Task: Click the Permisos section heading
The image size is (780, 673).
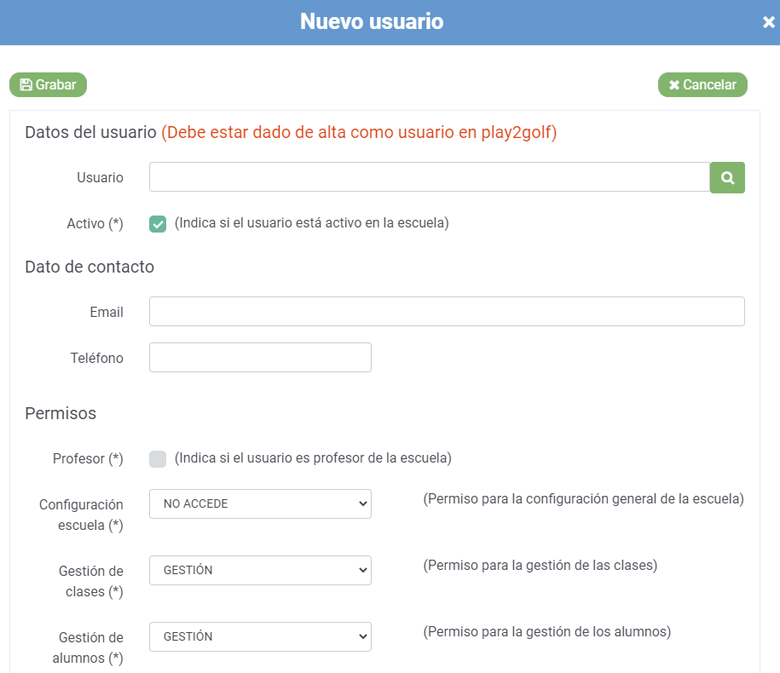Action: [x=61, y=413]
